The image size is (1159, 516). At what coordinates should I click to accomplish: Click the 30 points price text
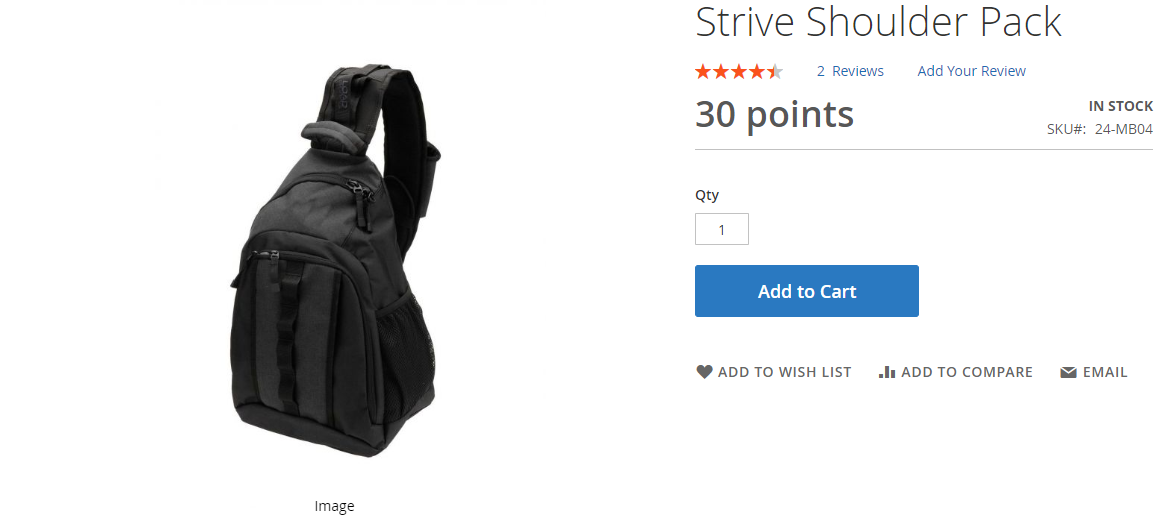tap(774, 115)
